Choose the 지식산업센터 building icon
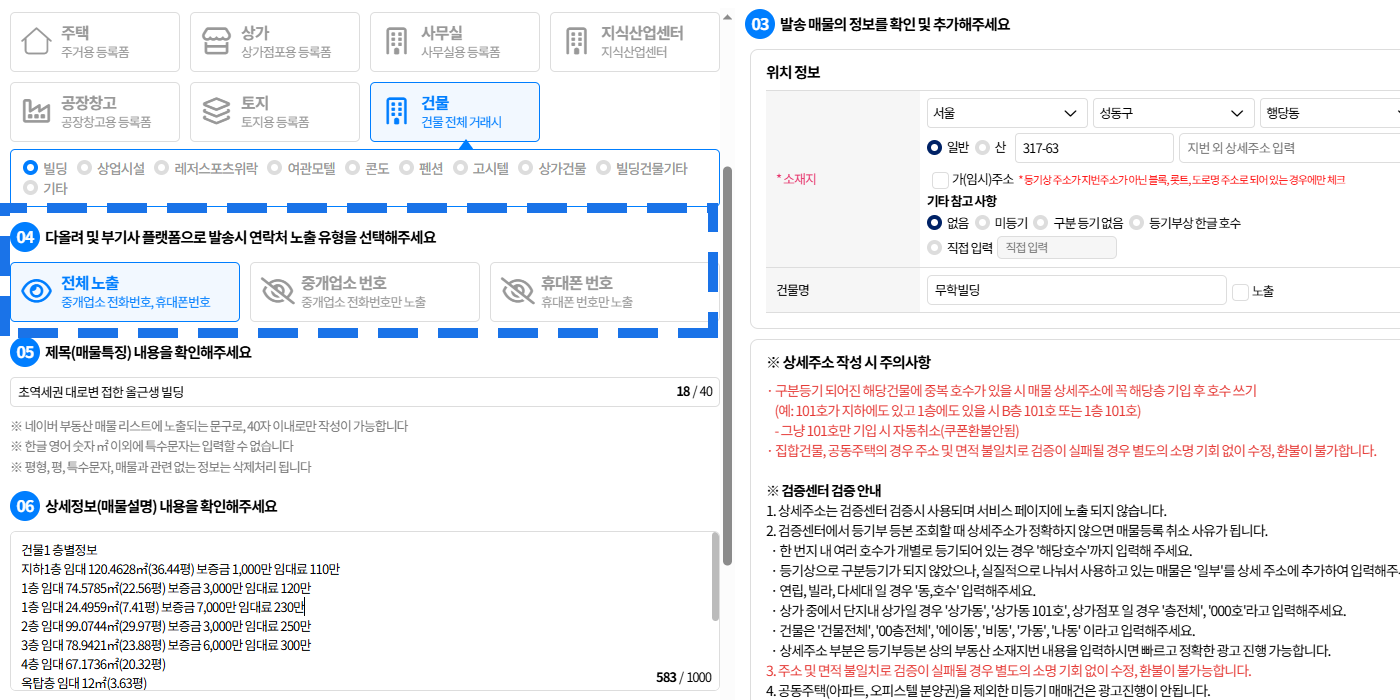Viewport: 1400px width, 700px height. tap(576, 42)
